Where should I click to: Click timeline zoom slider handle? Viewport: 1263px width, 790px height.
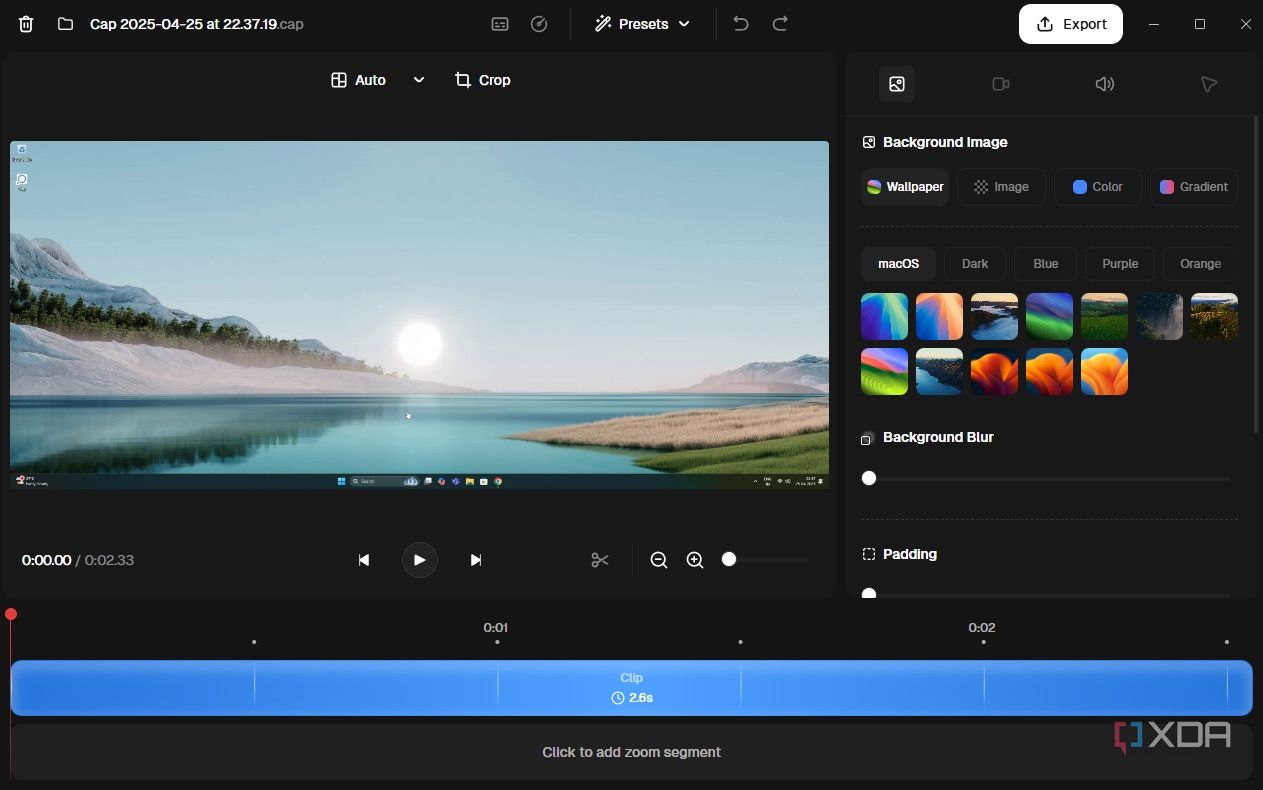coord(729,559)
